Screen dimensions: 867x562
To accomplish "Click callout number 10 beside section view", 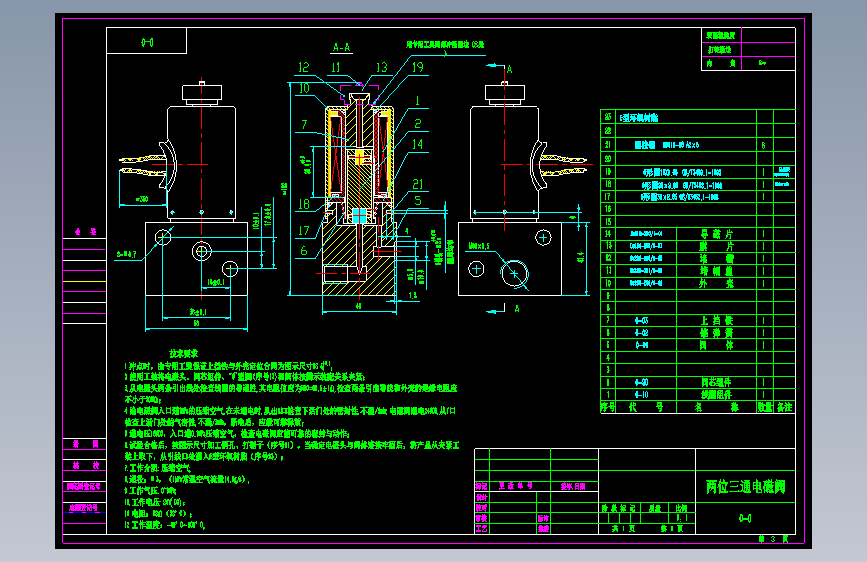I will pyautogui.click(x=304, y=88).
